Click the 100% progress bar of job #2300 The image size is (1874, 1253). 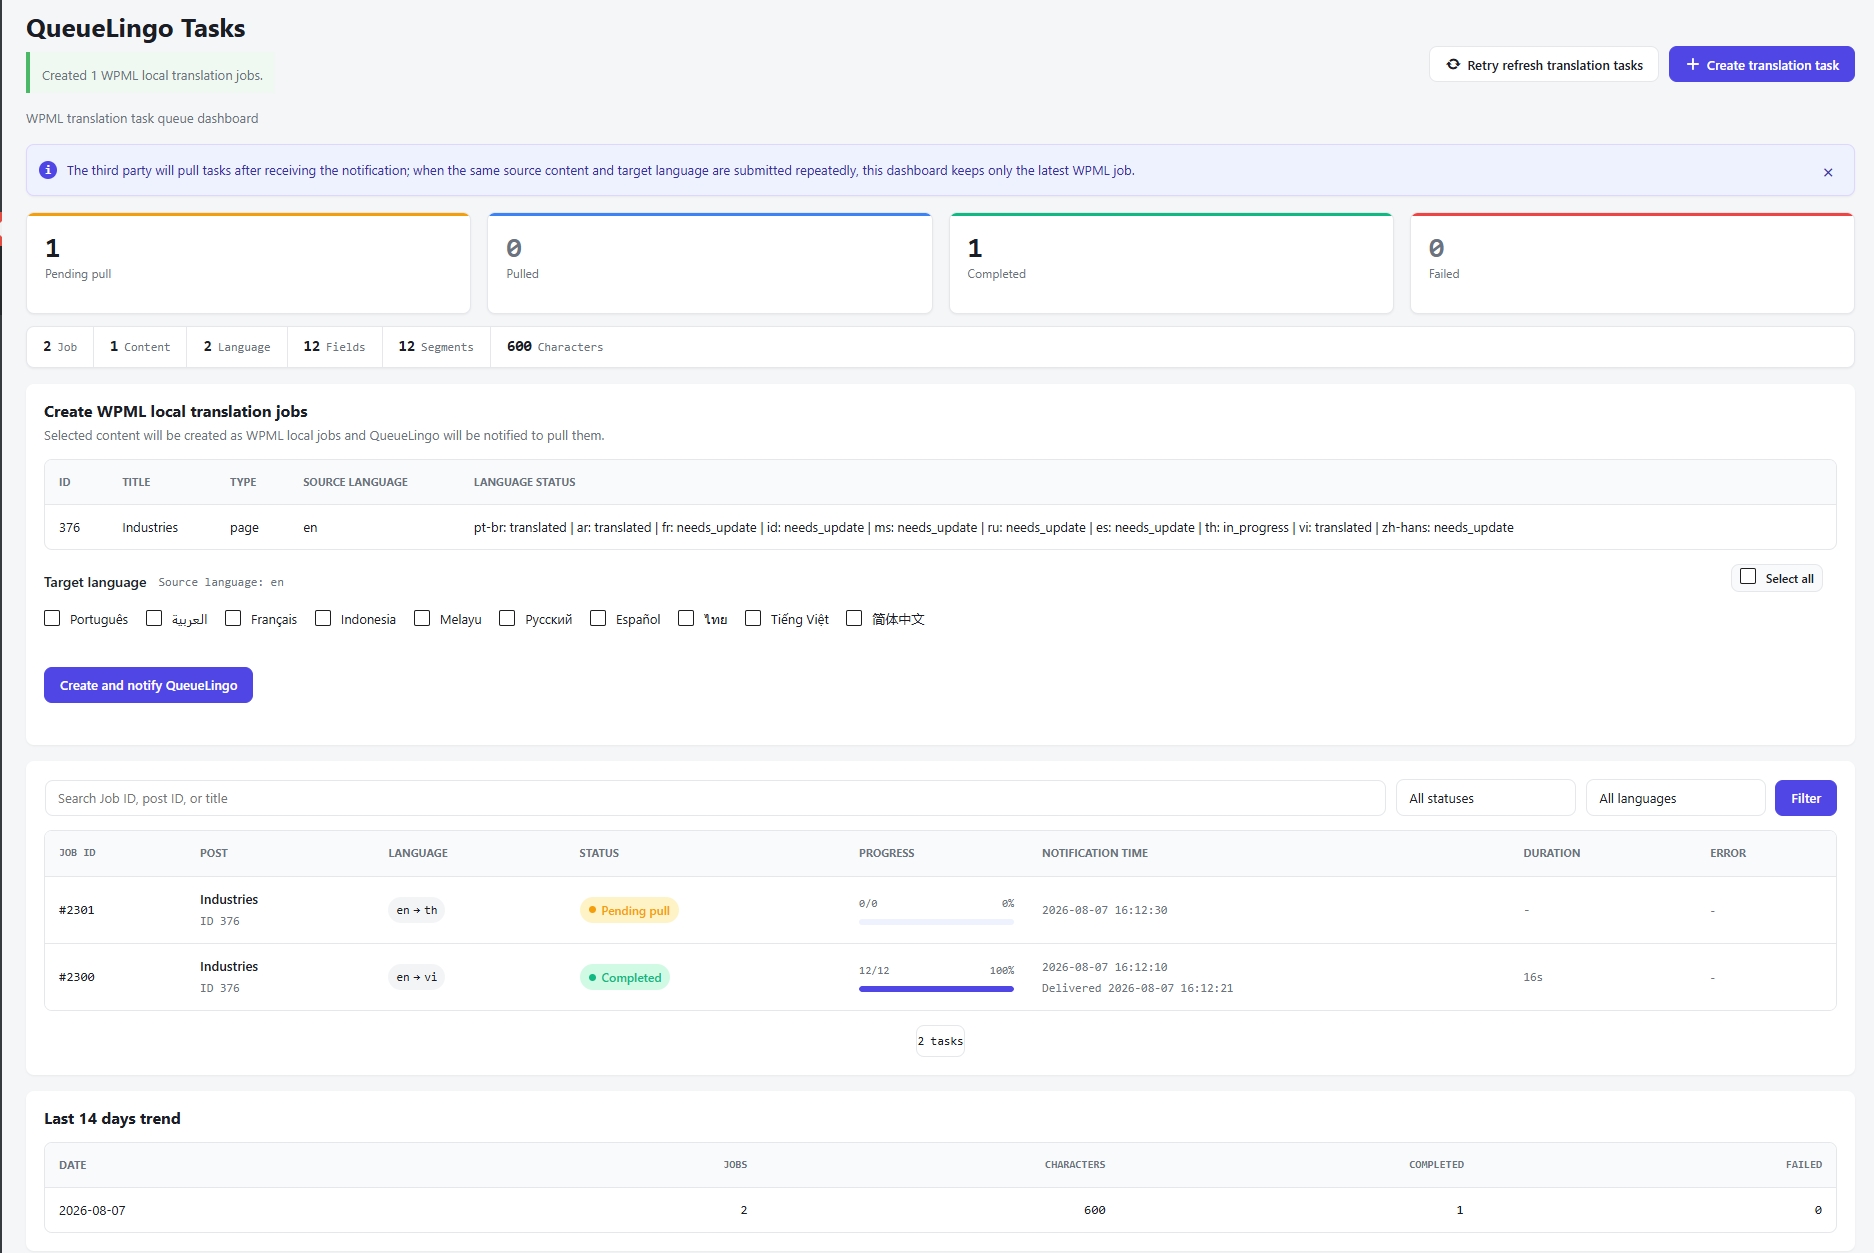936,989
